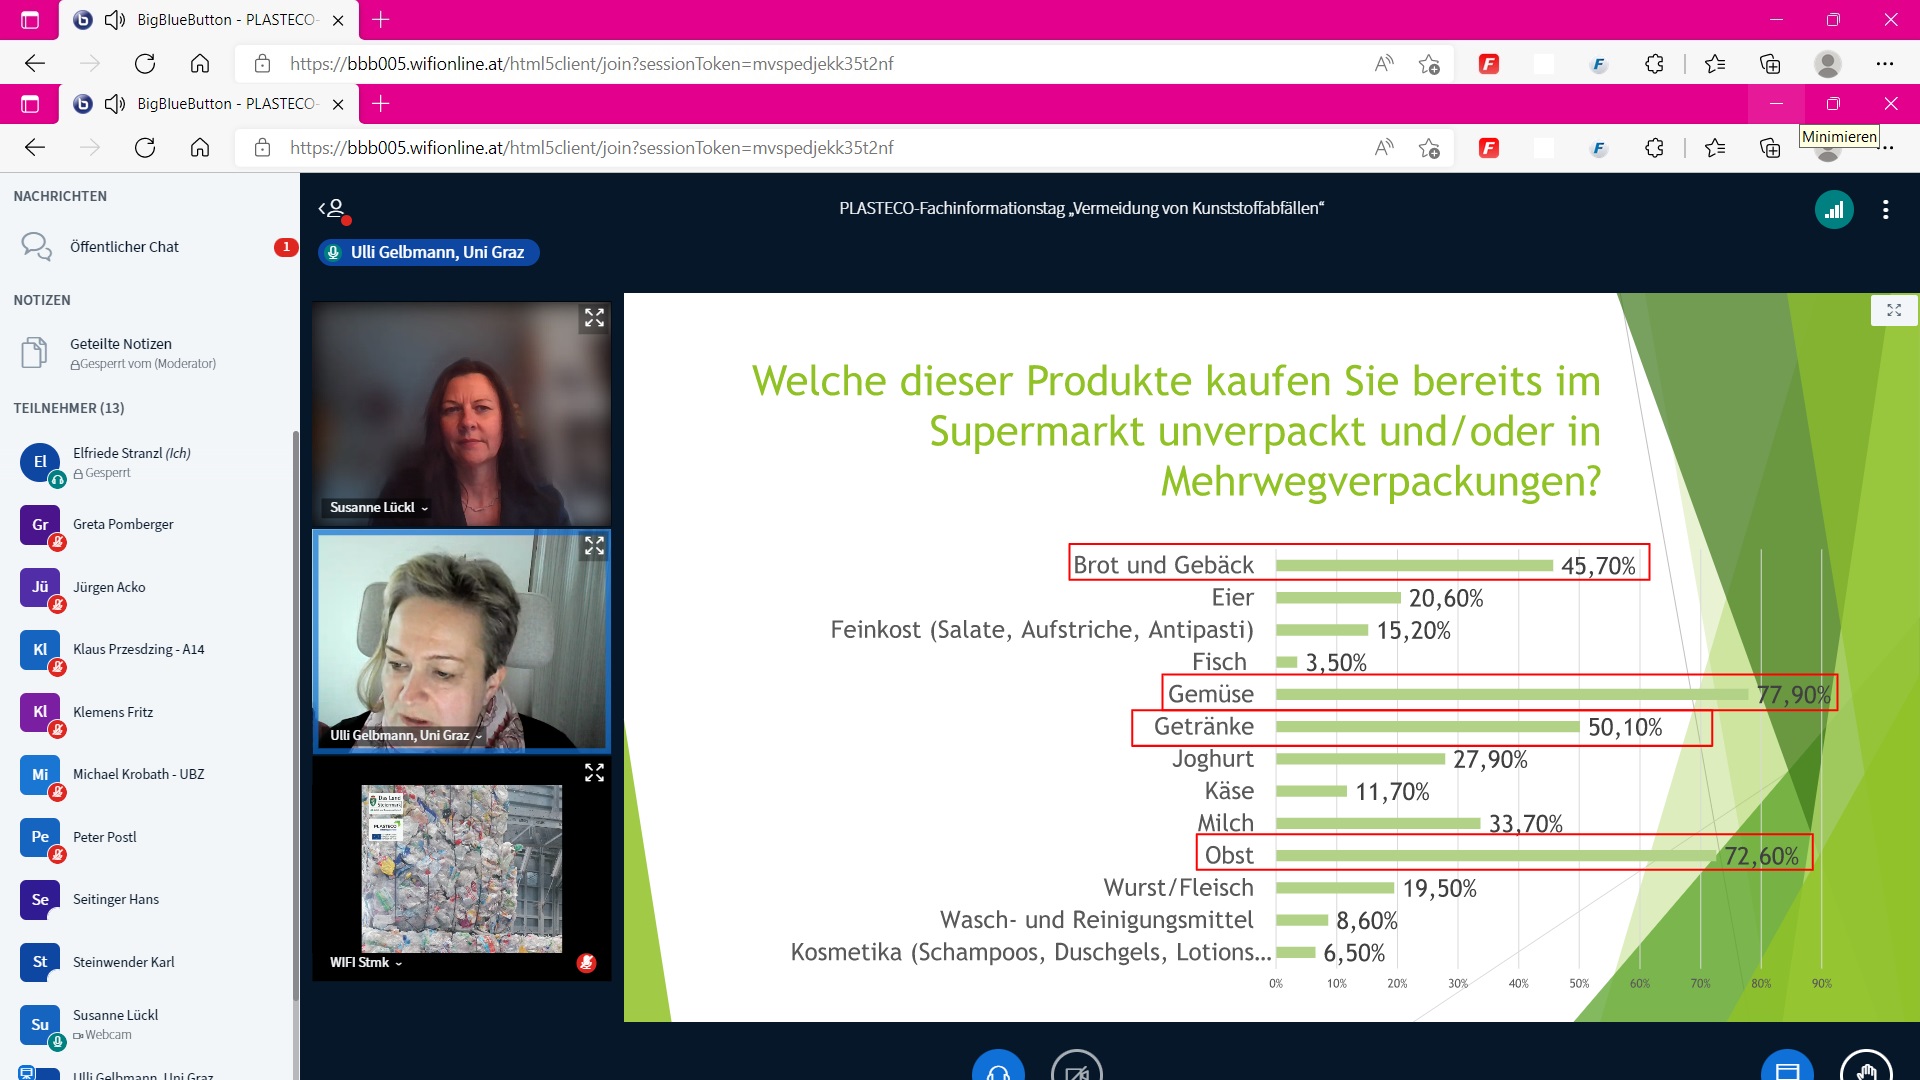Open new tab in background browser window
1920x1080 pixels.
click(x=381, y=19)
